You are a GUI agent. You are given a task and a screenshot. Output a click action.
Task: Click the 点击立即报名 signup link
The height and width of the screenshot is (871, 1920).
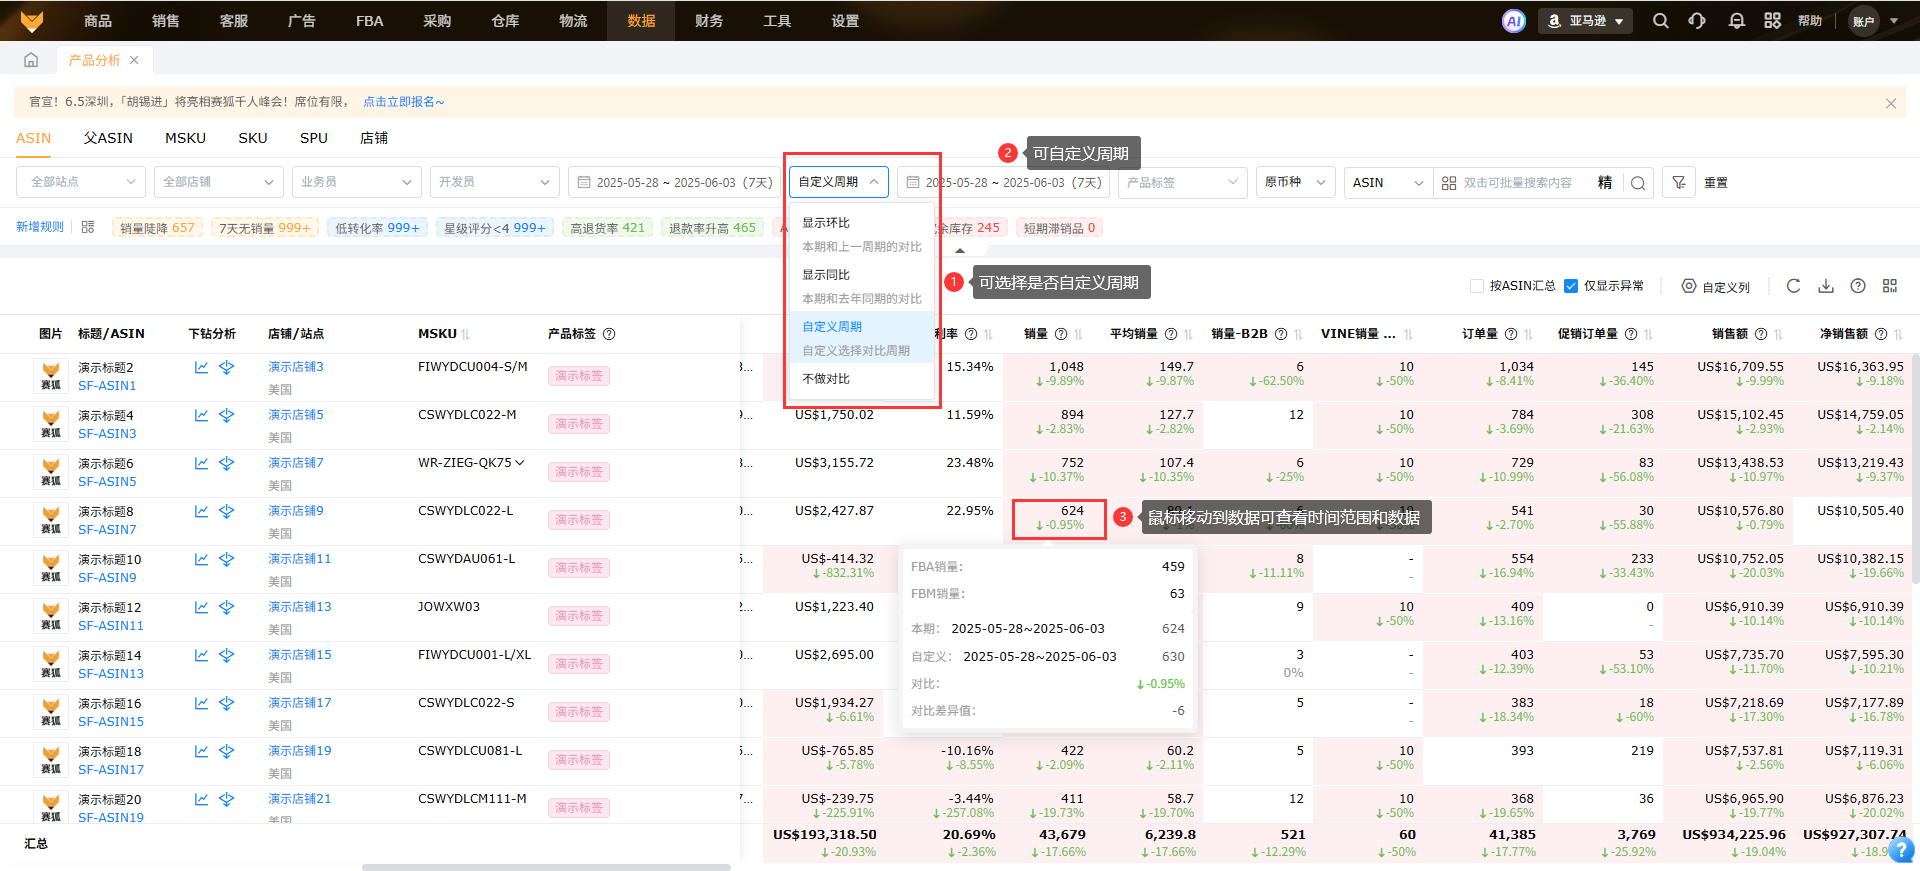[403, 102]
